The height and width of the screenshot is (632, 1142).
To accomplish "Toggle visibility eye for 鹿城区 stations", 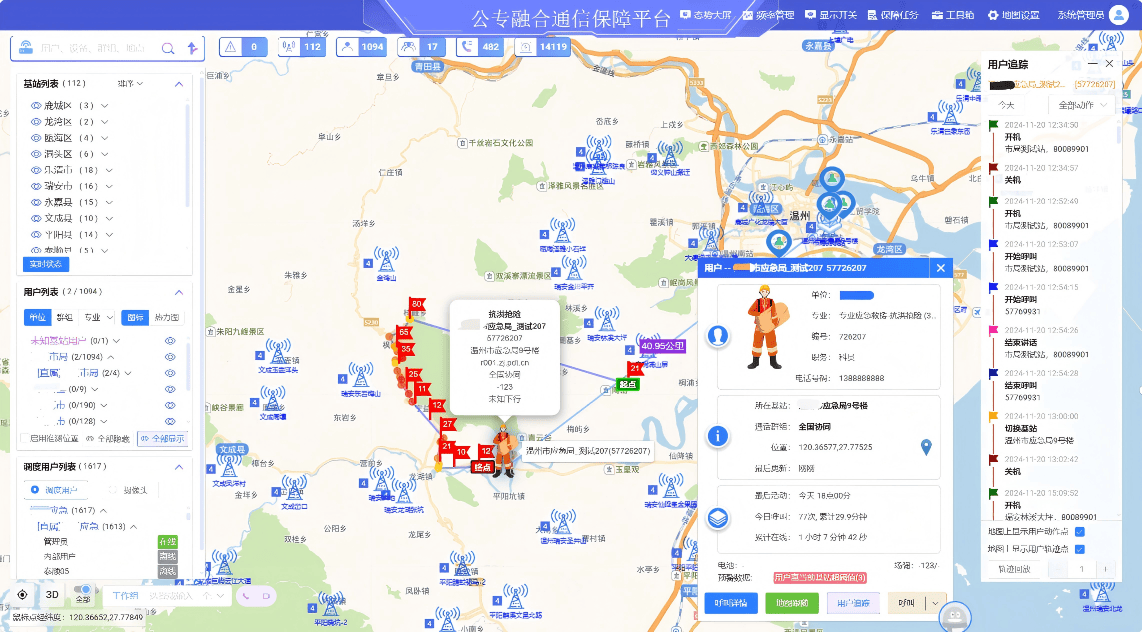I will click(x=36, y=106).
